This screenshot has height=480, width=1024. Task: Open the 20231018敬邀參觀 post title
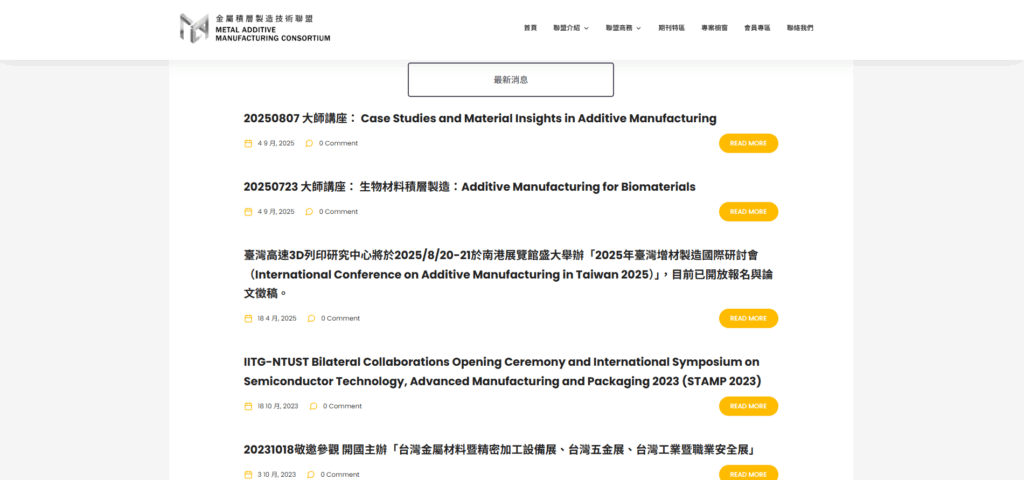tap(497, 450)
